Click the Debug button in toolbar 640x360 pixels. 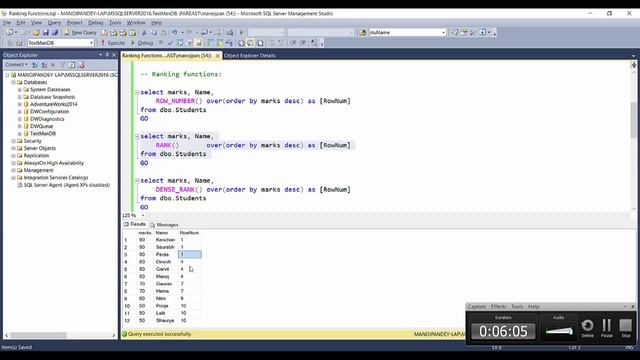tap(142, 43)
